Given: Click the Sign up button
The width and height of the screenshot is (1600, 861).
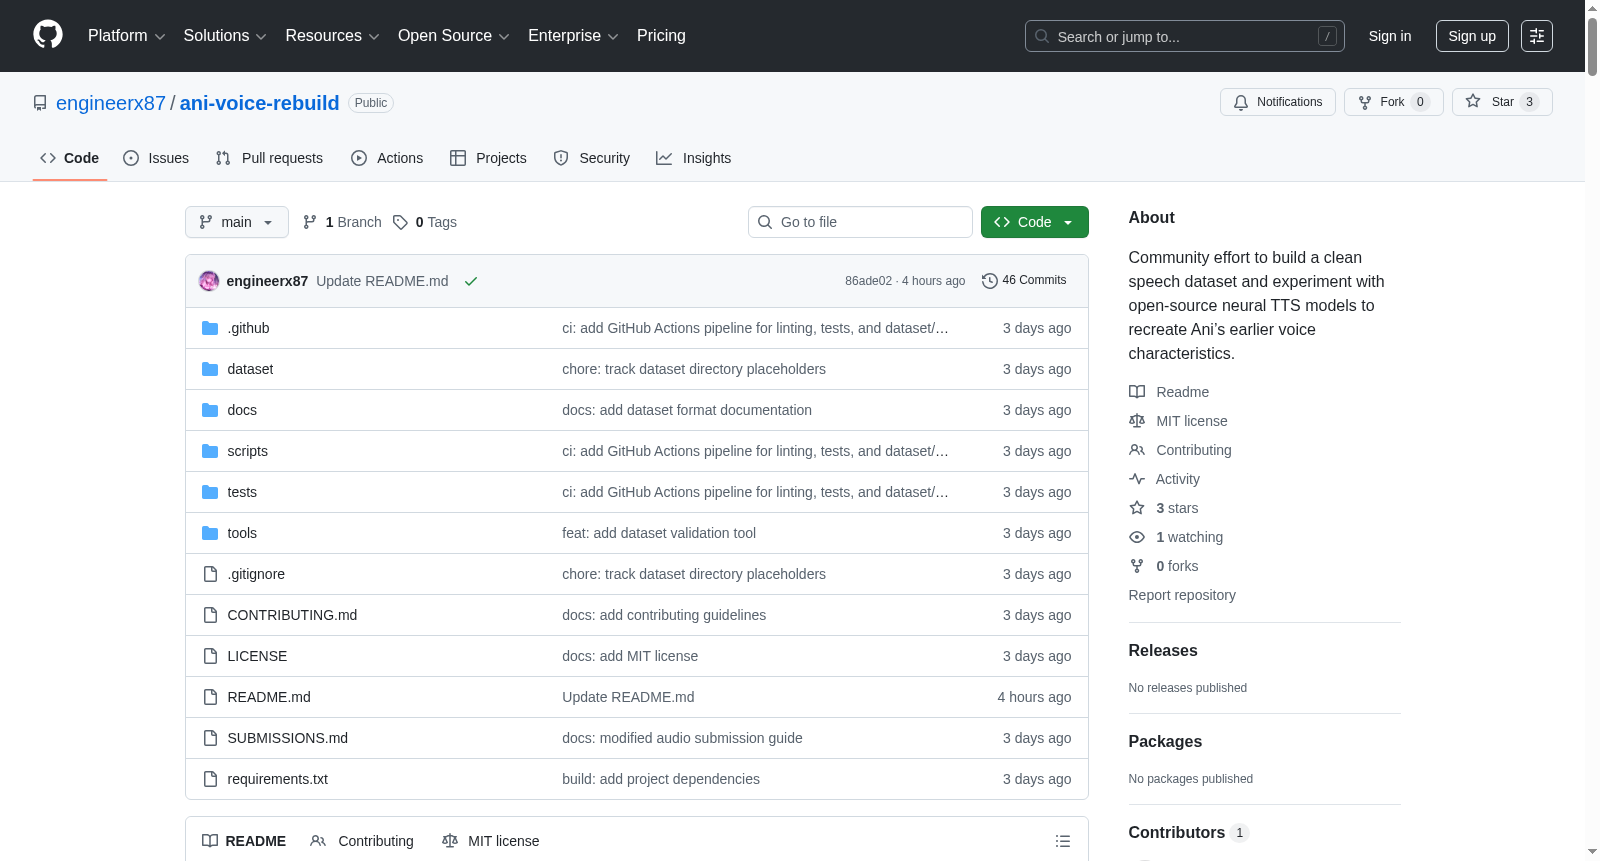Looking at the screenshot, I should coord(1472,36).
